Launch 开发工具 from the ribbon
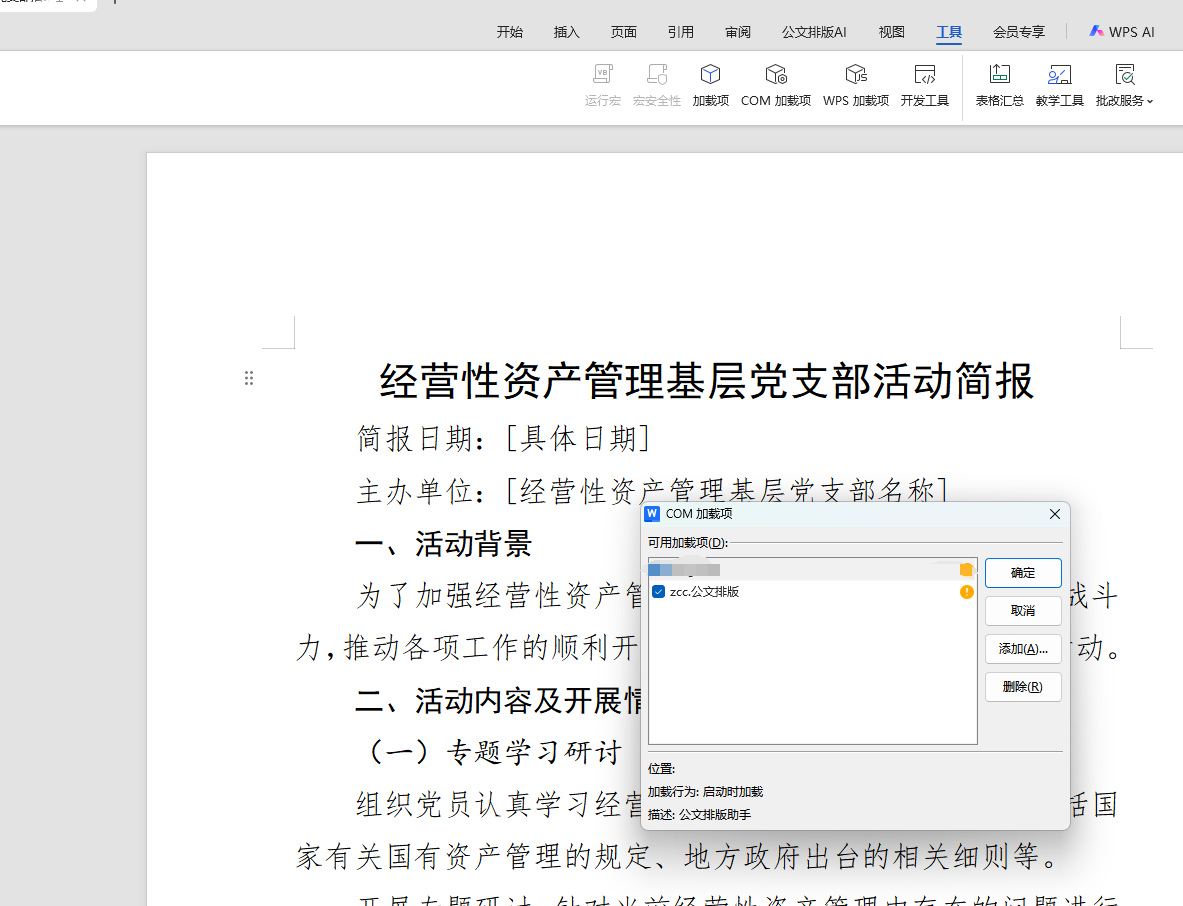The width and height of the screenshot is (1183, 906). point(924,84)
